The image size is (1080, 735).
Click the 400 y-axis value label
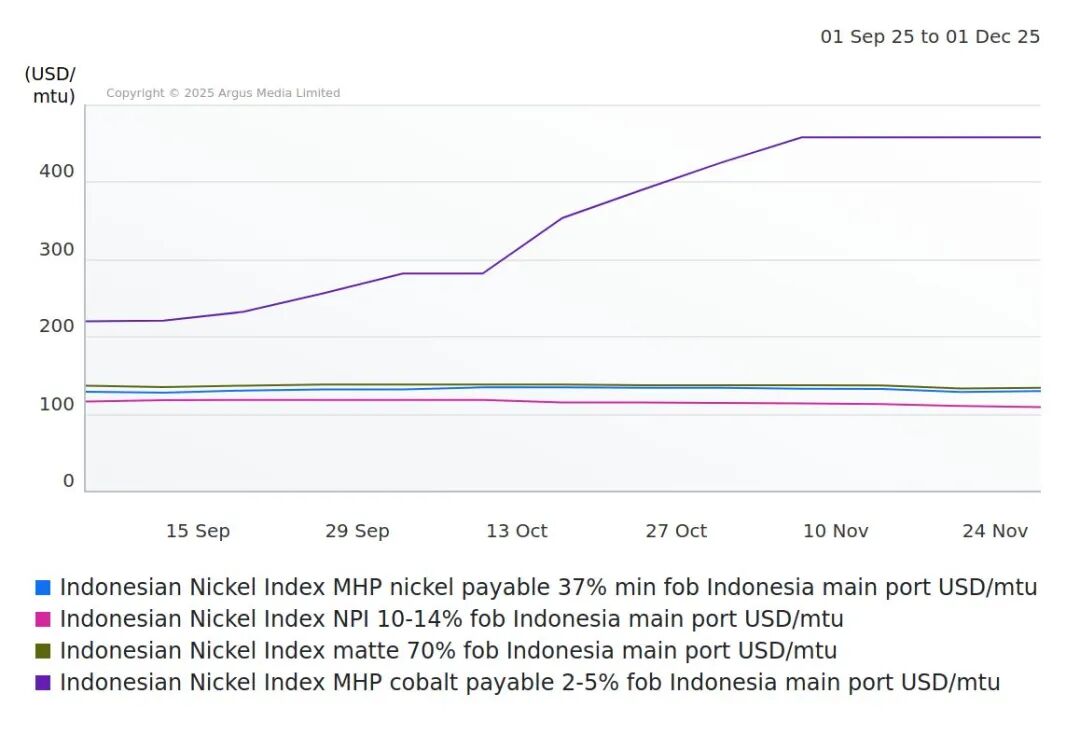pyautogui.click(x=57, y=172)
